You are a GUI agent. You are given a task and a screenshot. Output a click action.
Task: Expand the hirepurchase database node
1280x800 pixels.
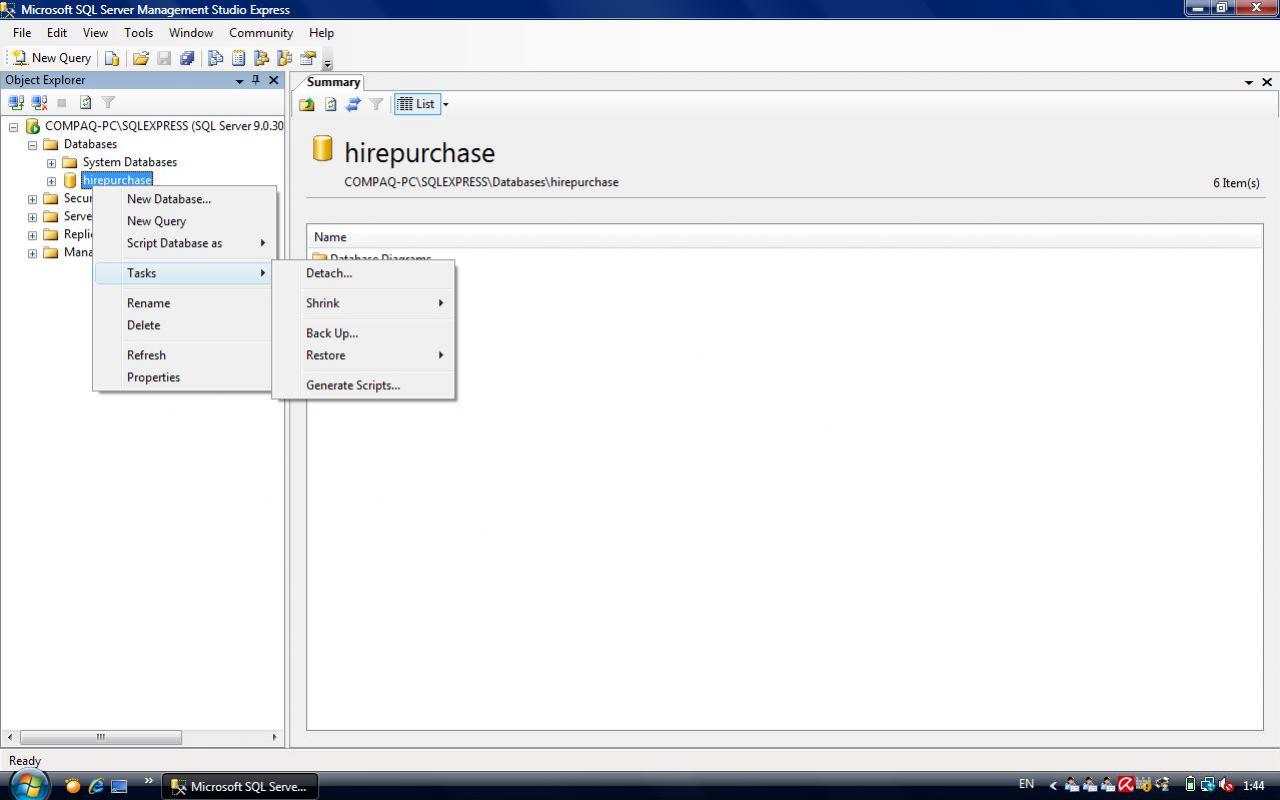coord(51,181)
